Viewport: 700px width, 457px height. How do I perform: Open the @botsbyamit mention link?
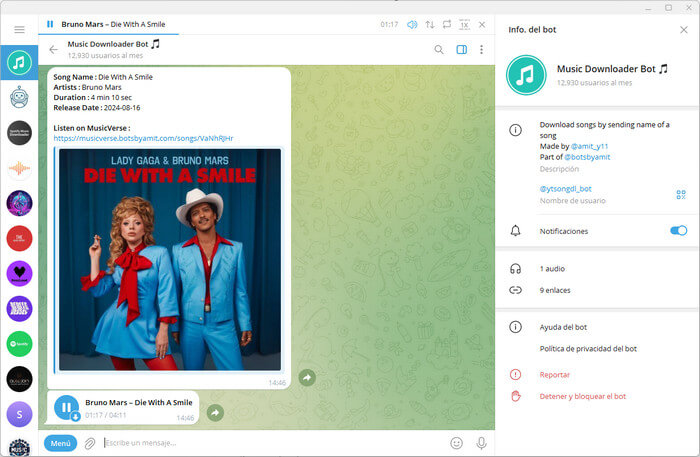(587, 157)
